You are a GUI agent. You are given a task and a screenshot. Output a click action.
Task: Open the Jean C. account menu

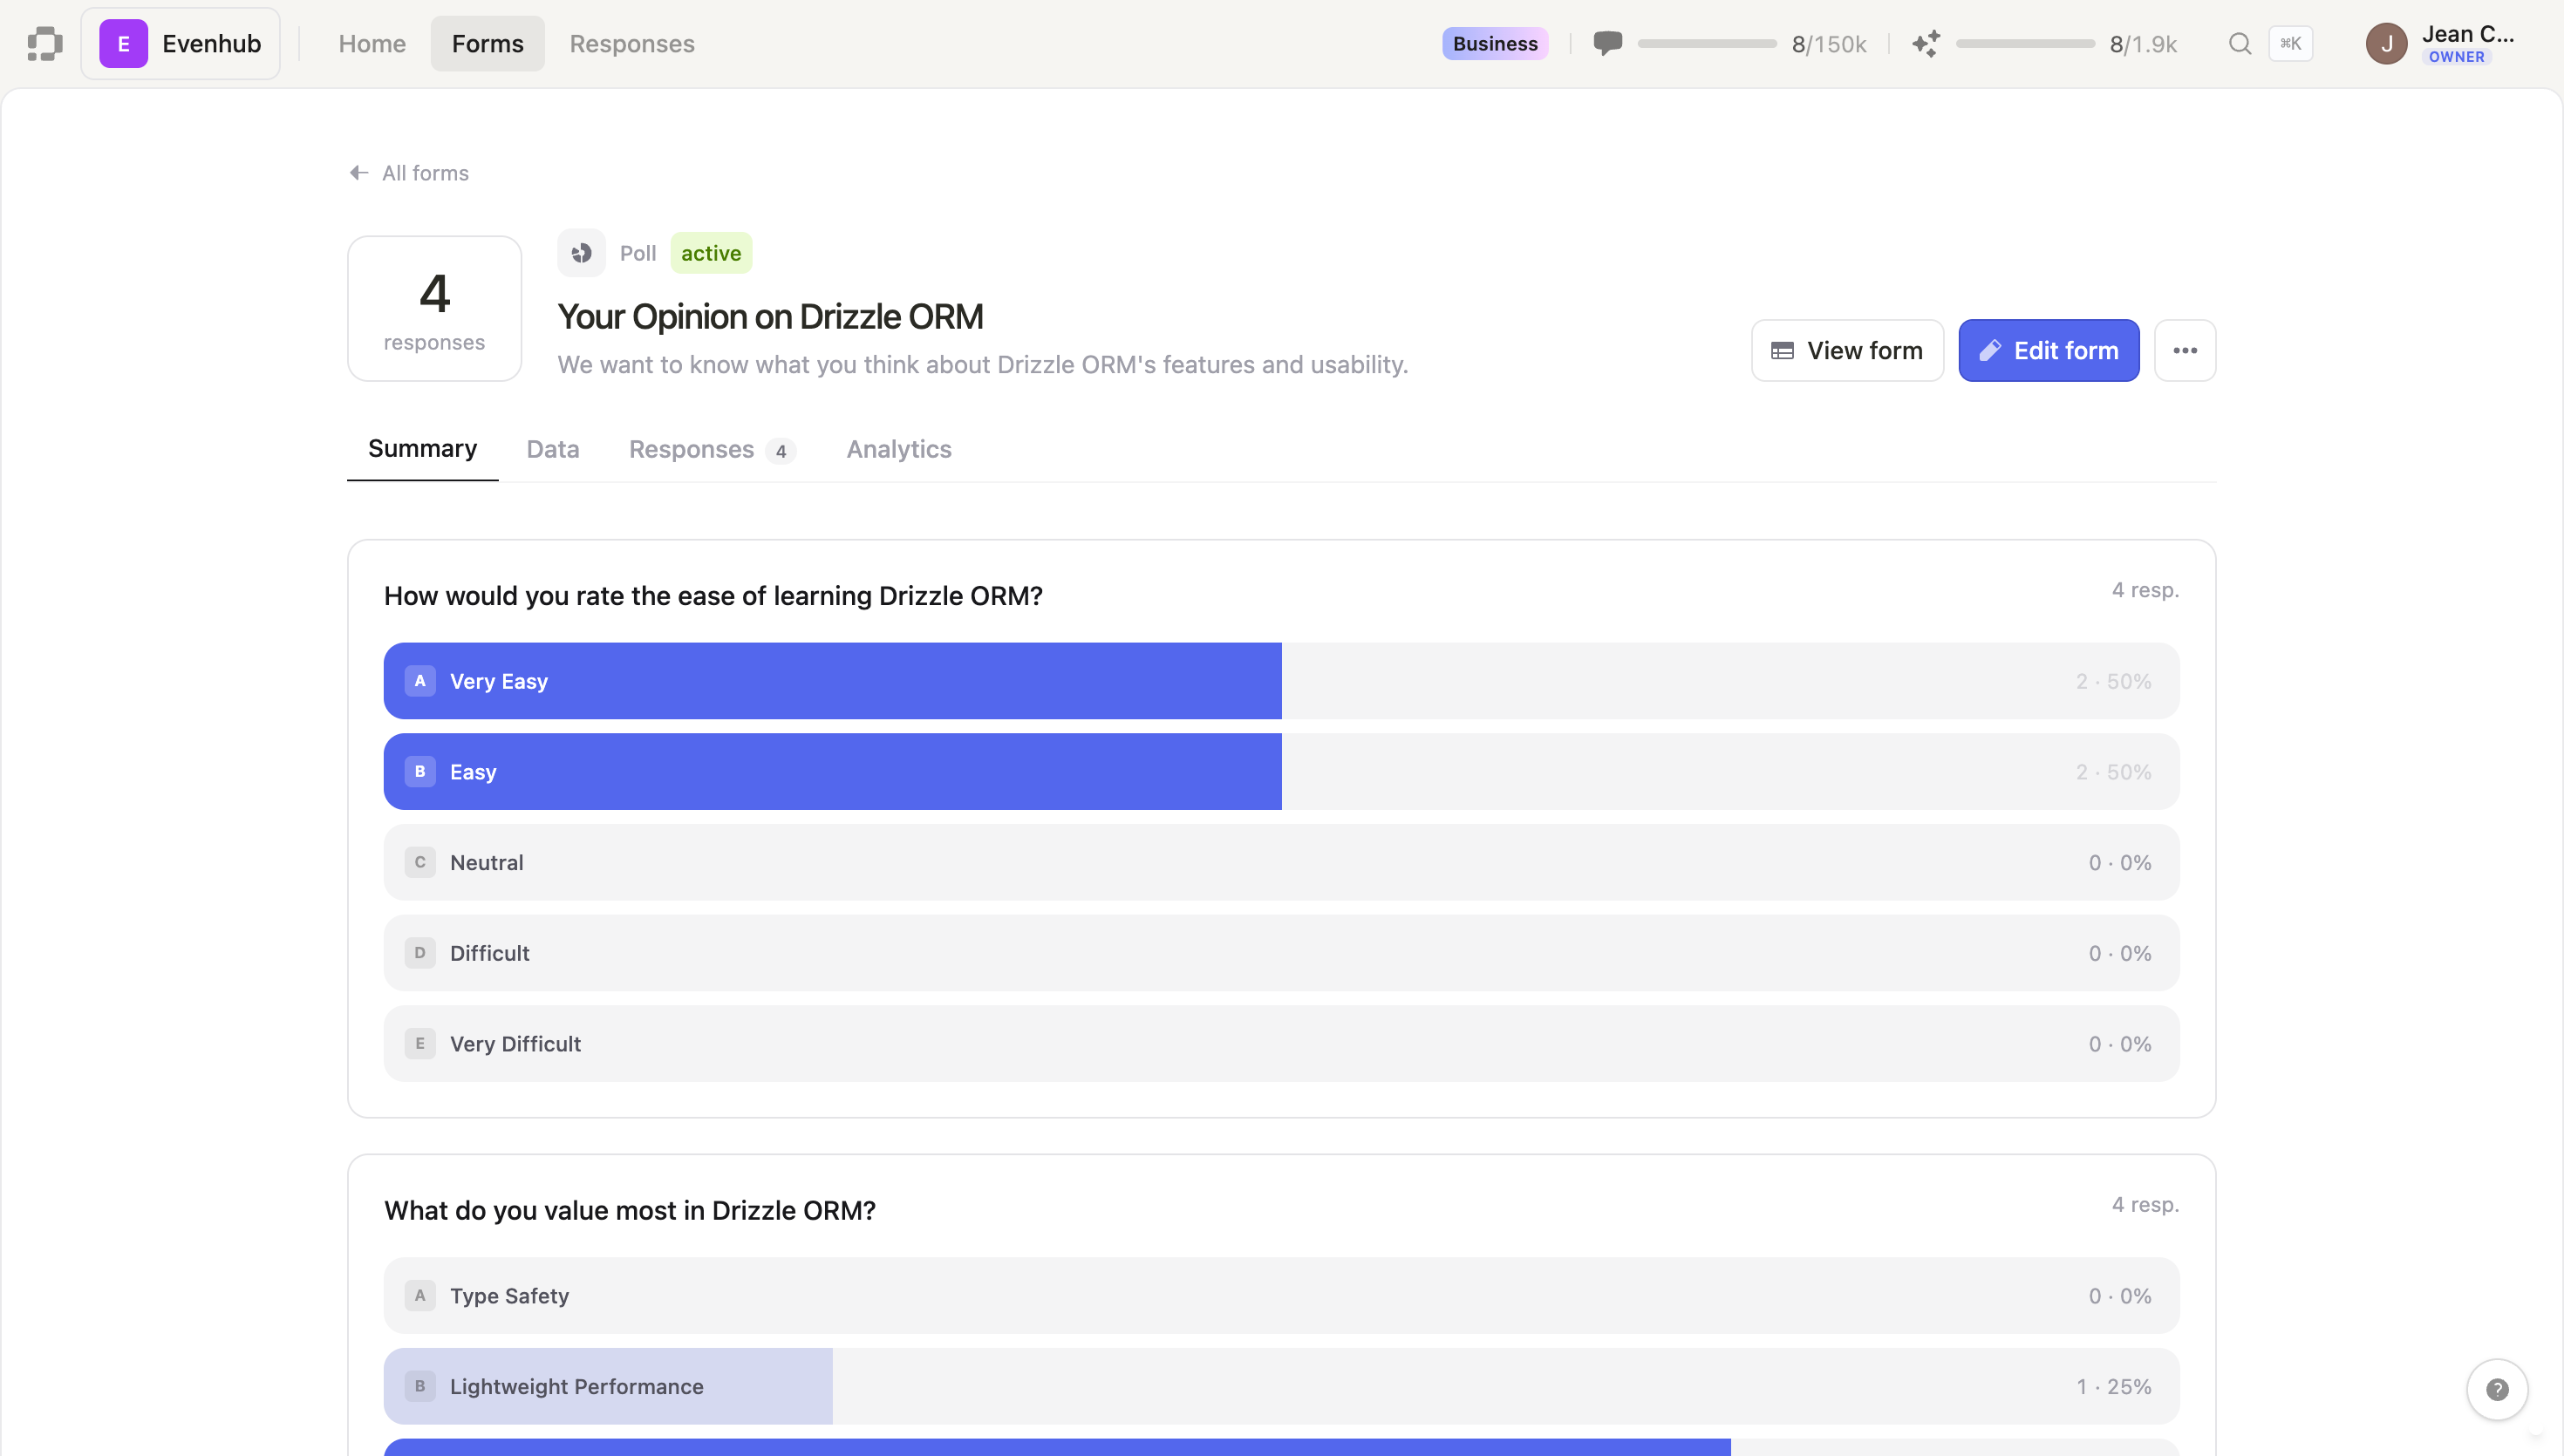click(2441, 44)
